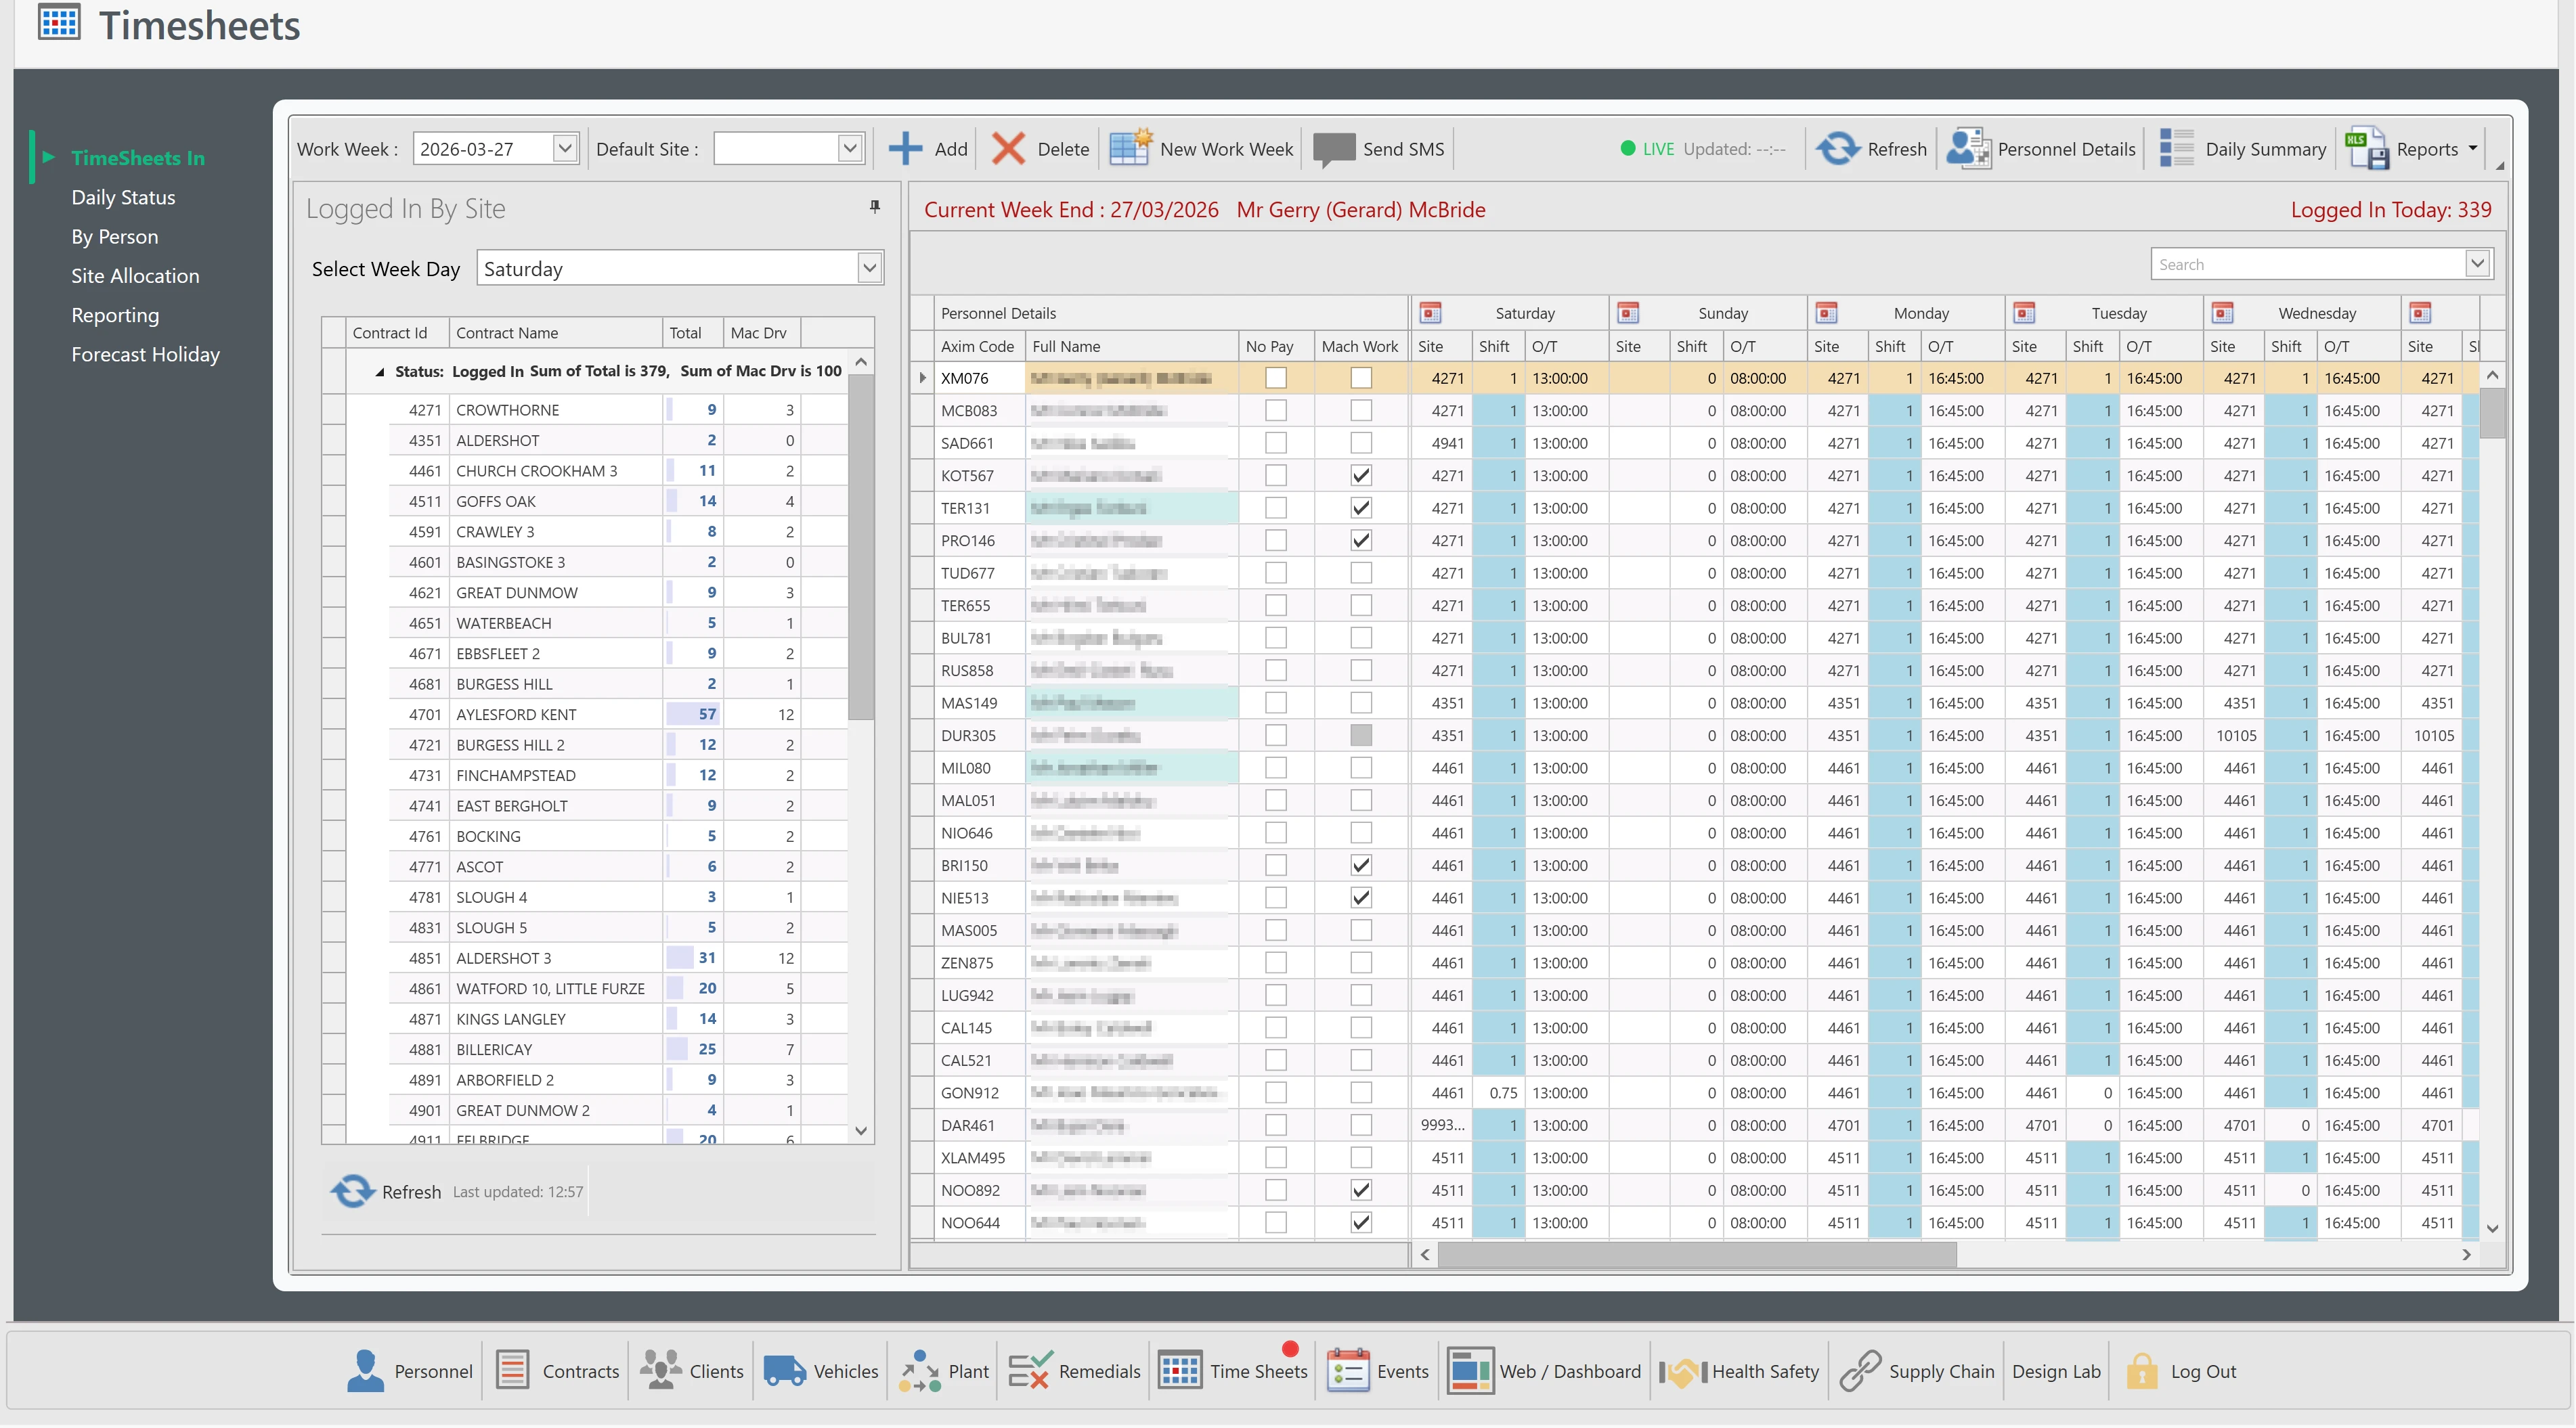Viewport: 2576px width, 1428px height.
Task: Open Reporting sidebar item
Action: pos(115,315)
